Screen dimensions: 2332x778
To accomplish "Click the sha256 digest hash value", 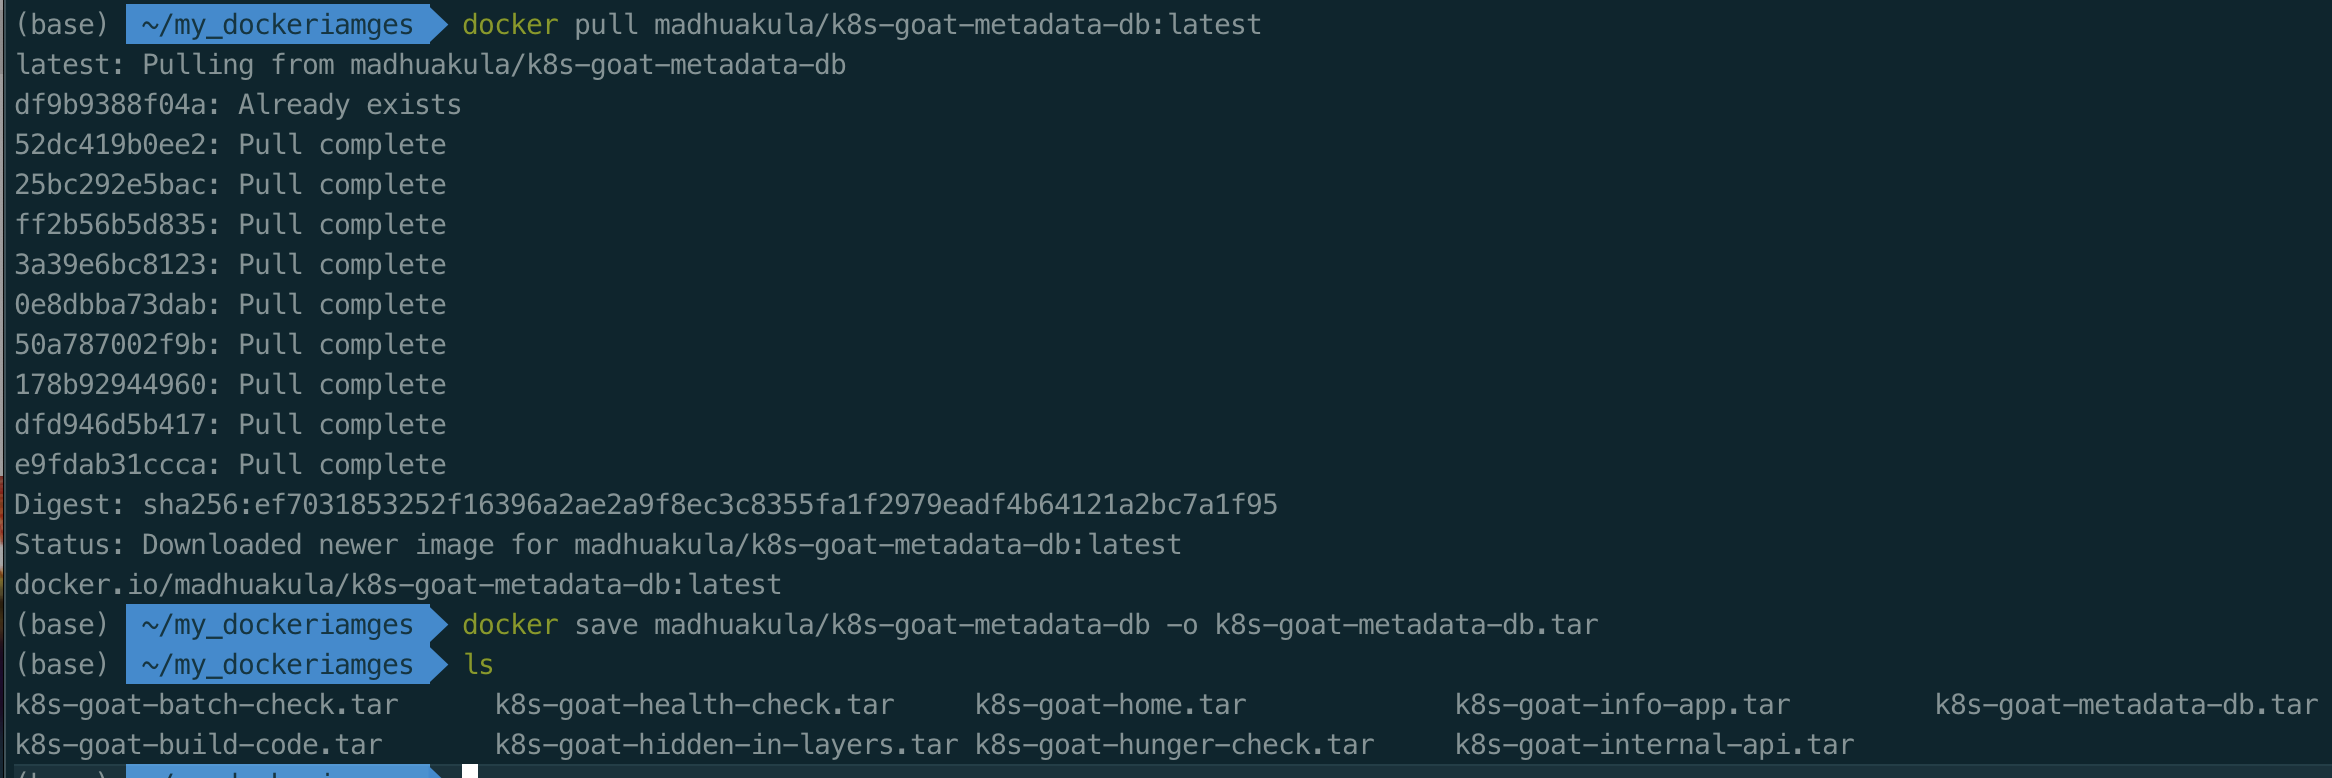I will click(710, 505).
